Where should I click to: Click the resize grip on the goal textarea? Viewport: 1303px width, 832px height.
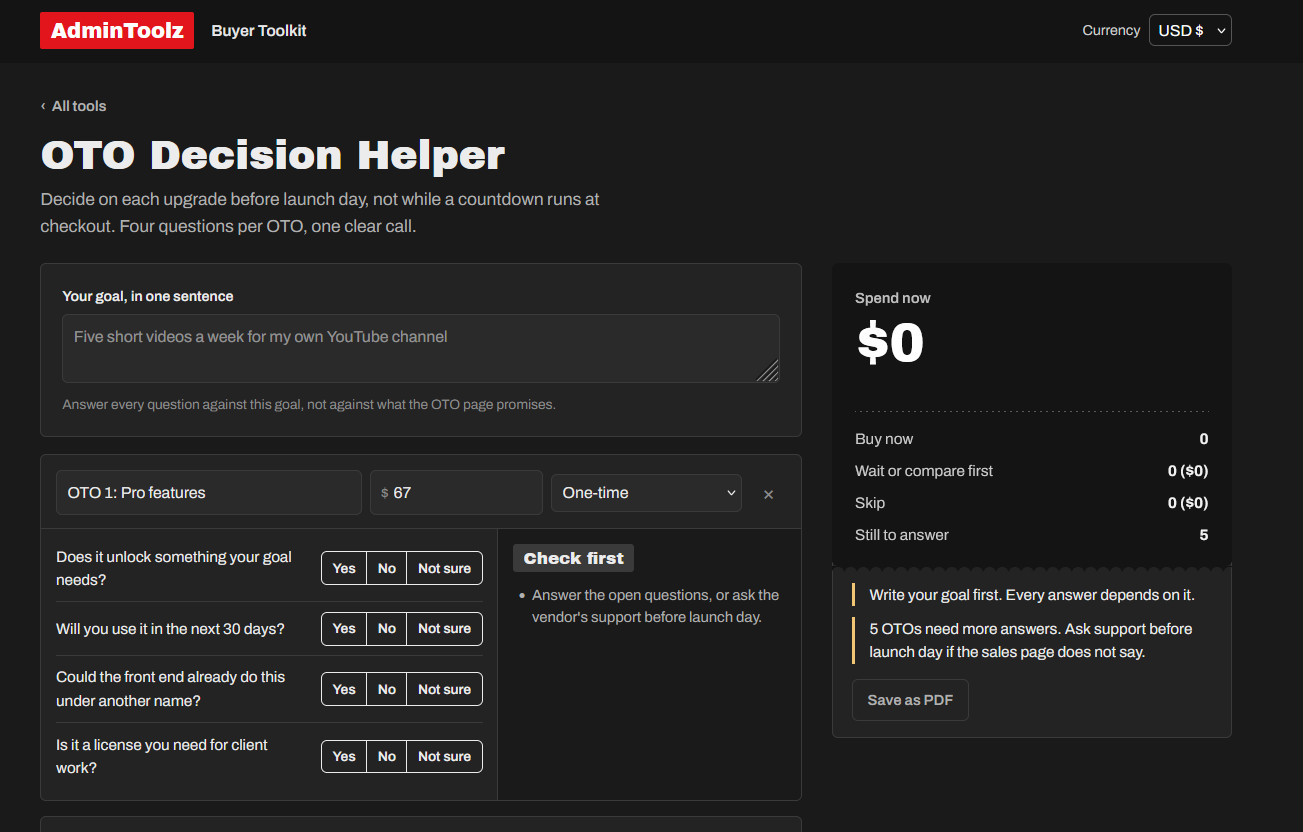[x=768, y=371]
